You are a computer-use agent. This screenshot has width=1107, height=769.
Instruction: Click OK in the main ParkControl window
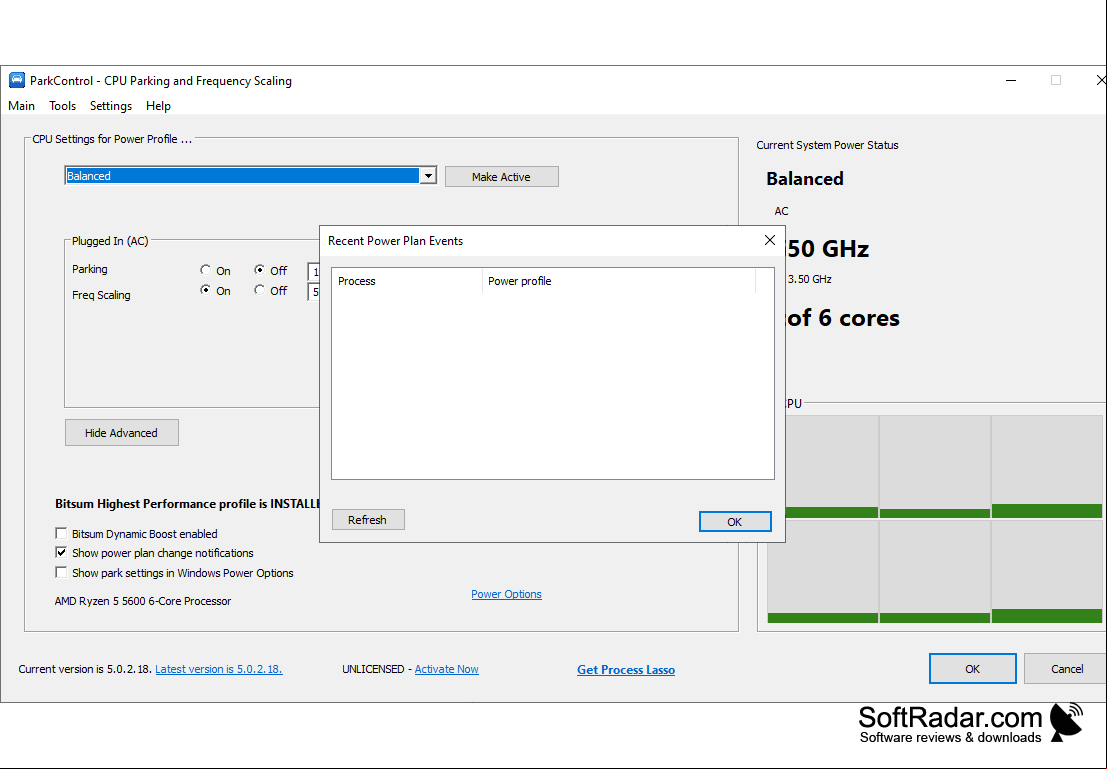pyautogui.click(x=972, y=669)
